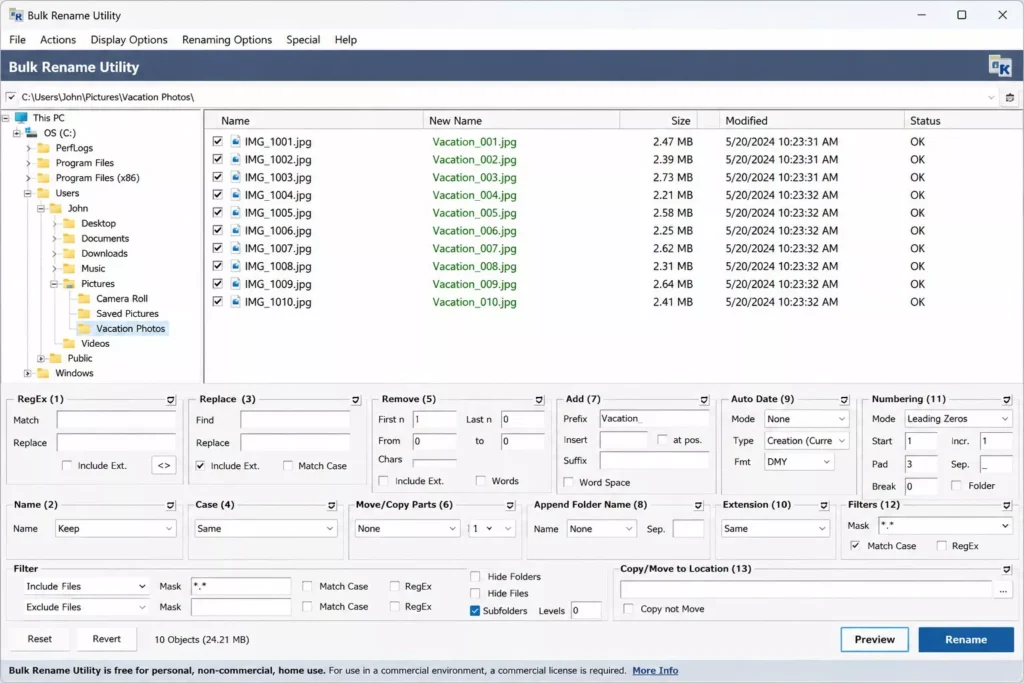Image resolution: width=1024 pixels, height=683 pixels.
Task: Click the Replace (3) panel toggle icon
Action: (x=355, y=400)
